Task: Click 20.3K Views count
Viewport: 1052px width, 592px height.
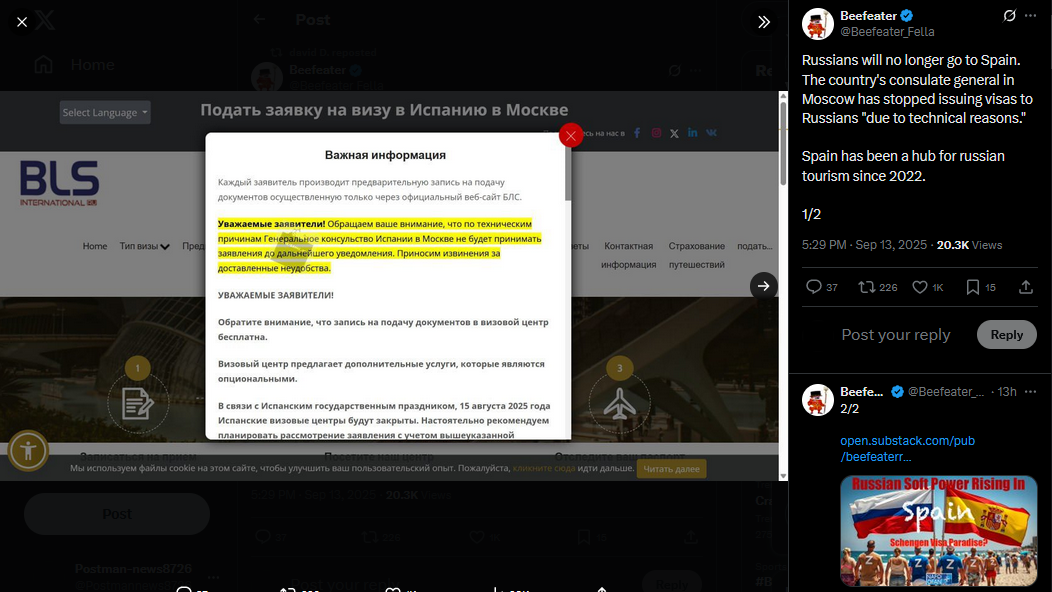Action: click(969, 245)
